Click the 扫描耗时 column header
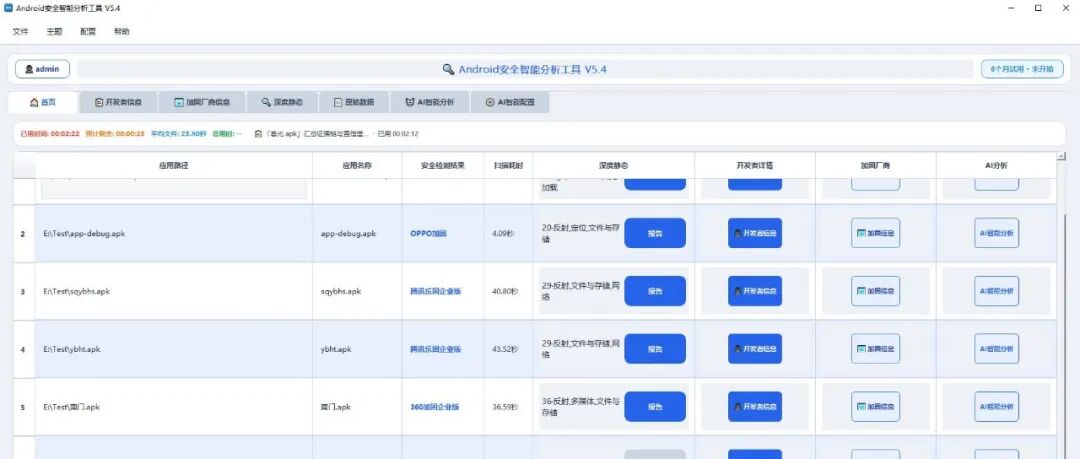The height and width of the screenshot is (459, 1080). [x=508, y=165]
